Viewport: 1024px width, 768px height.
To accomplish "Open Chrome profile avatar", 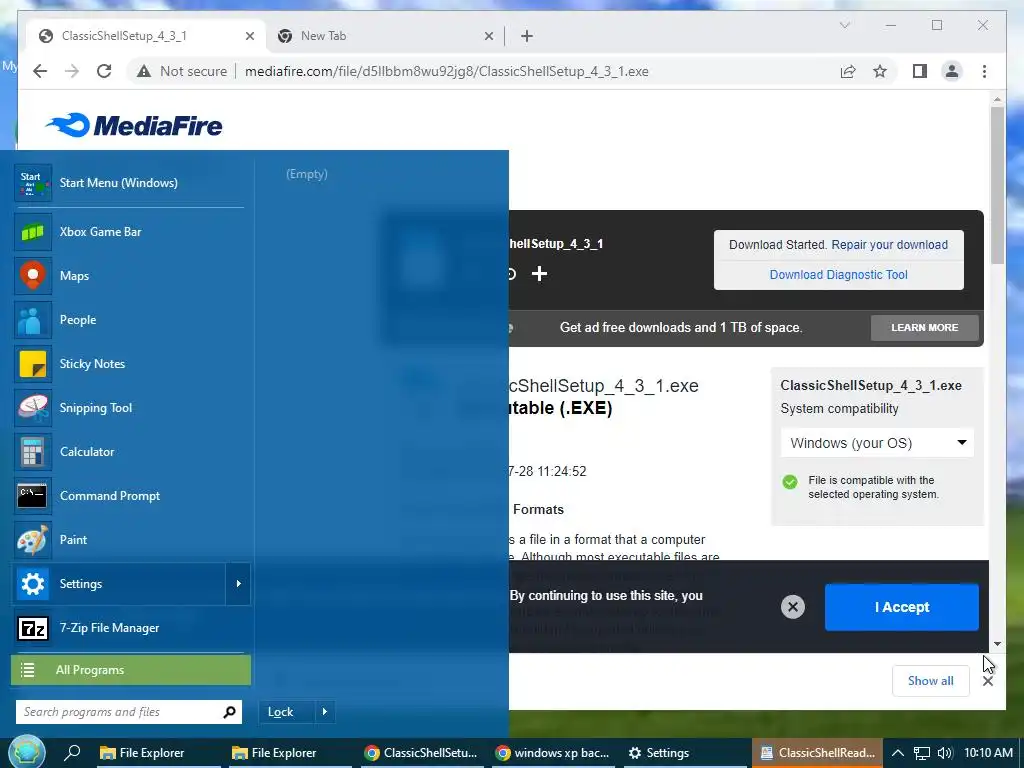I will [952, 71].
